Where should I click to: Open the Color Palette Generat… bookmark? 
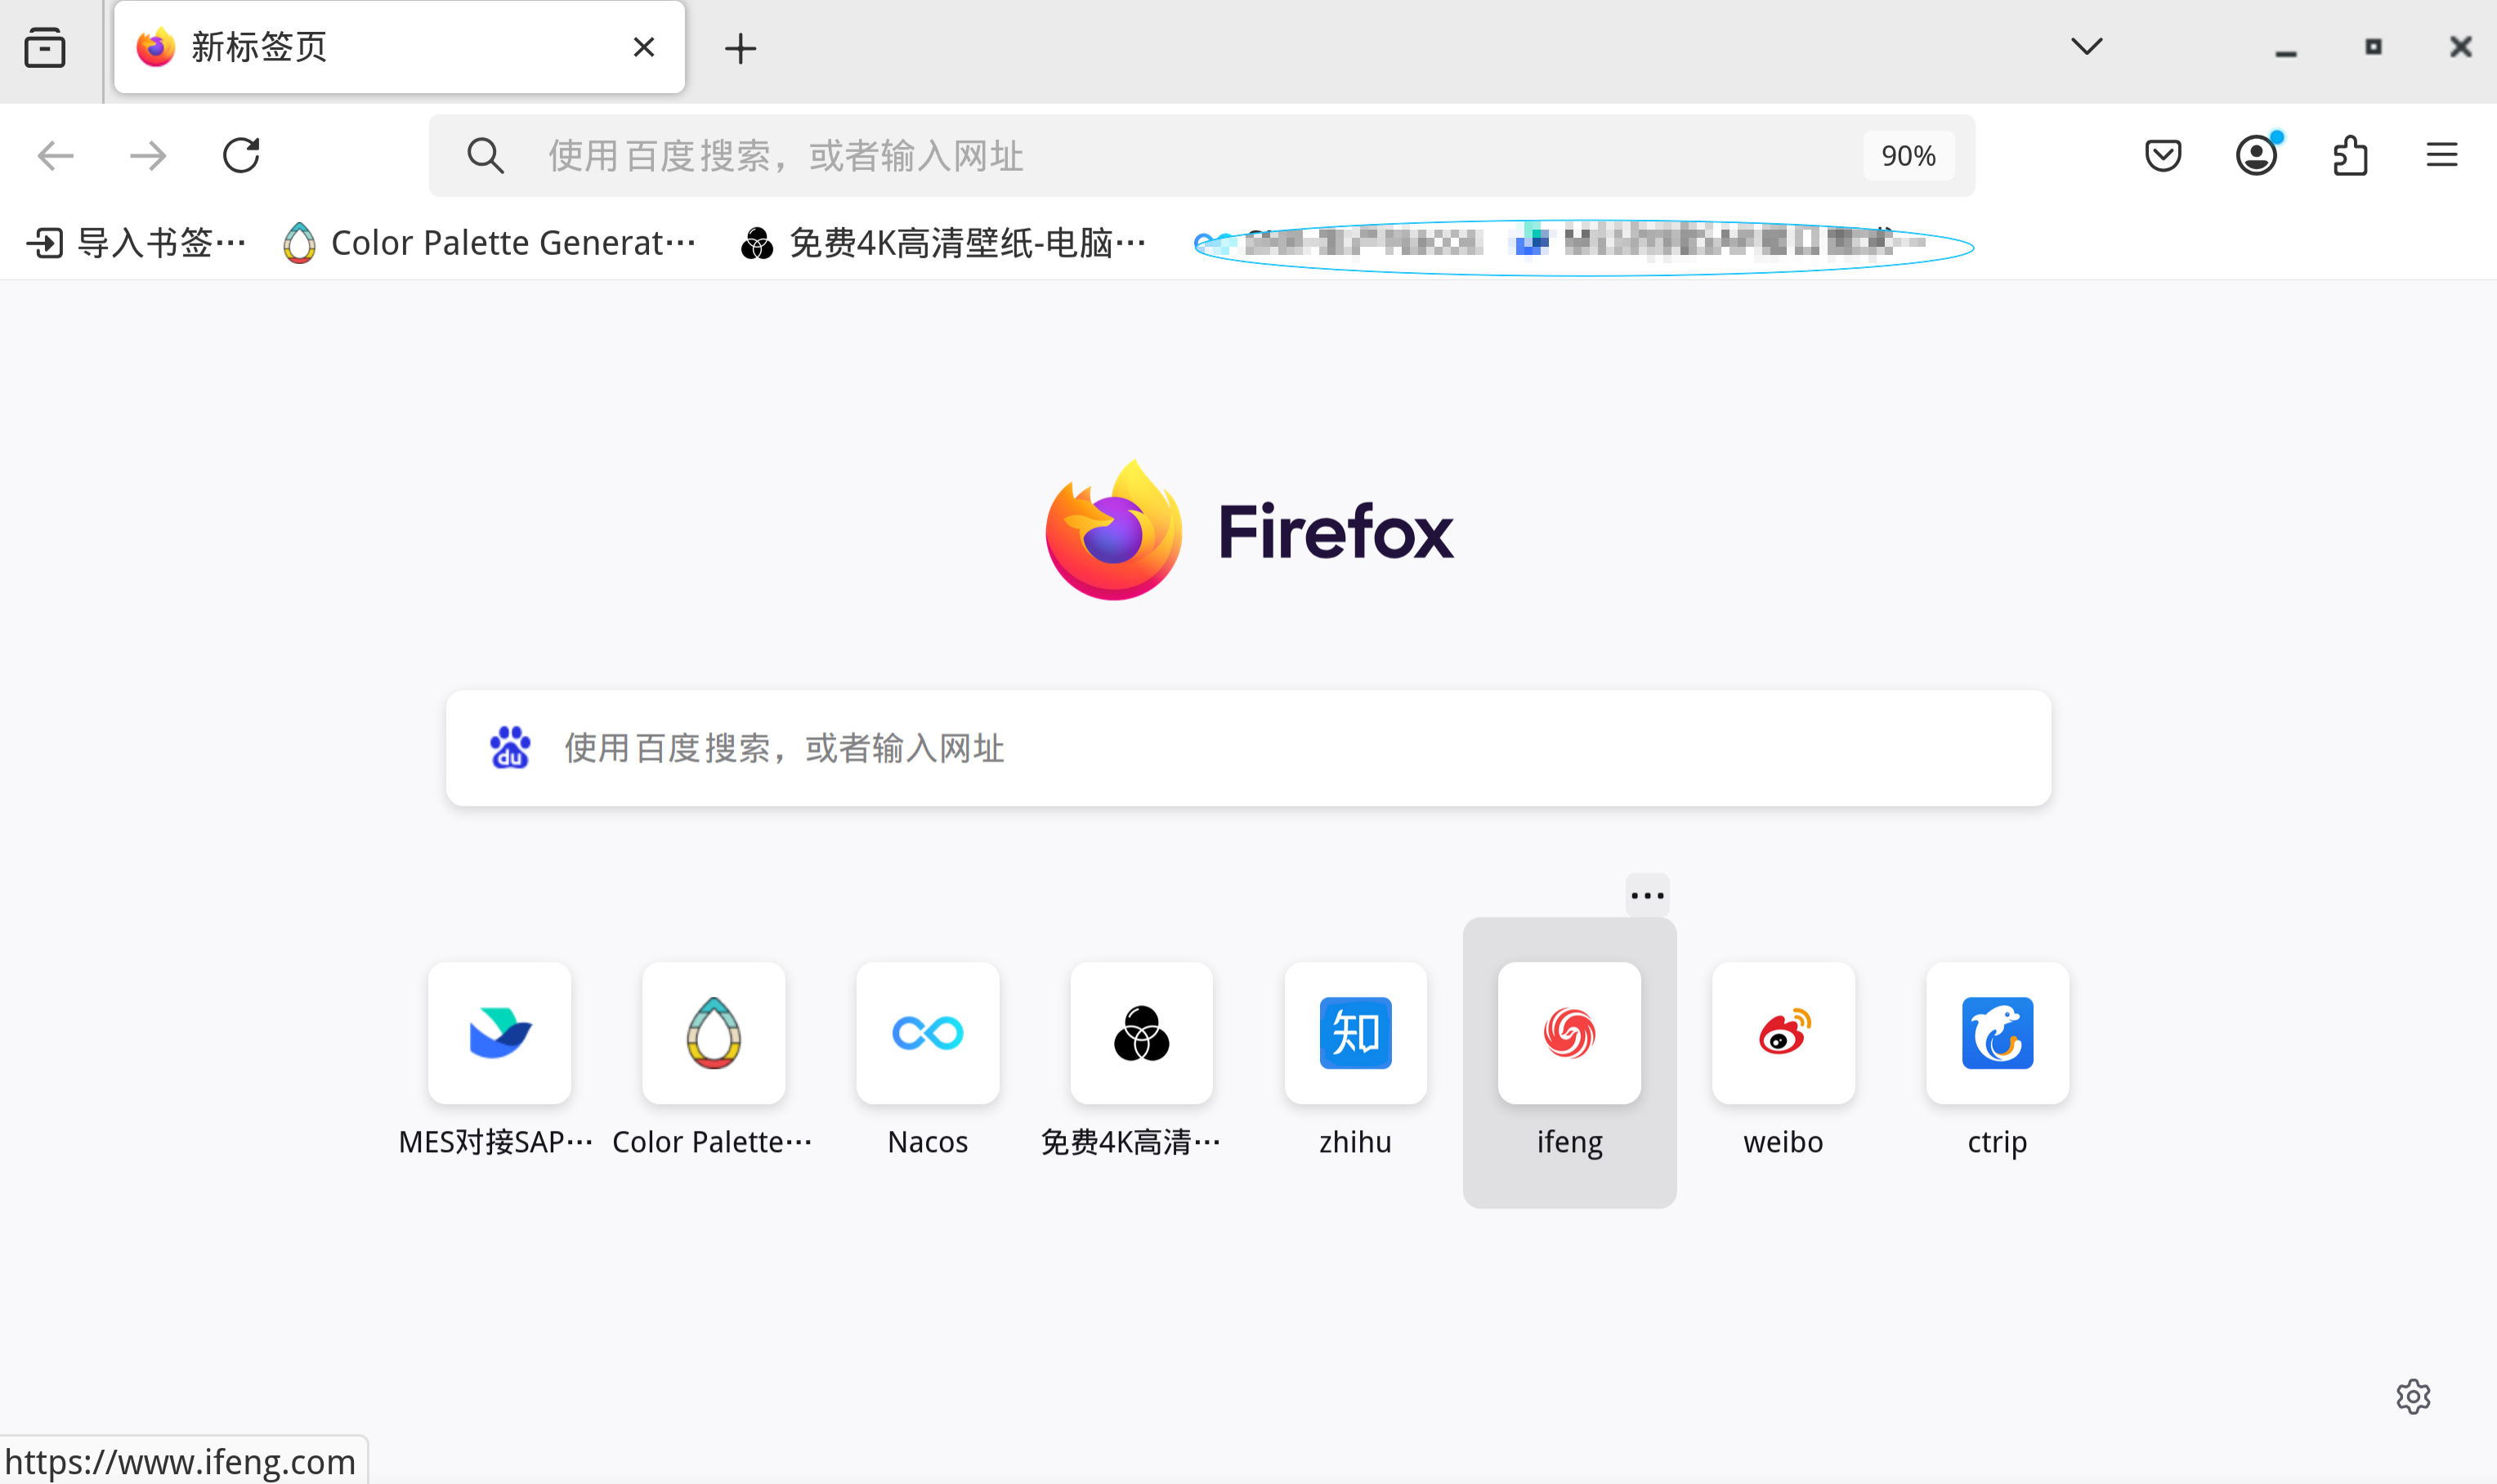point(489,242)
